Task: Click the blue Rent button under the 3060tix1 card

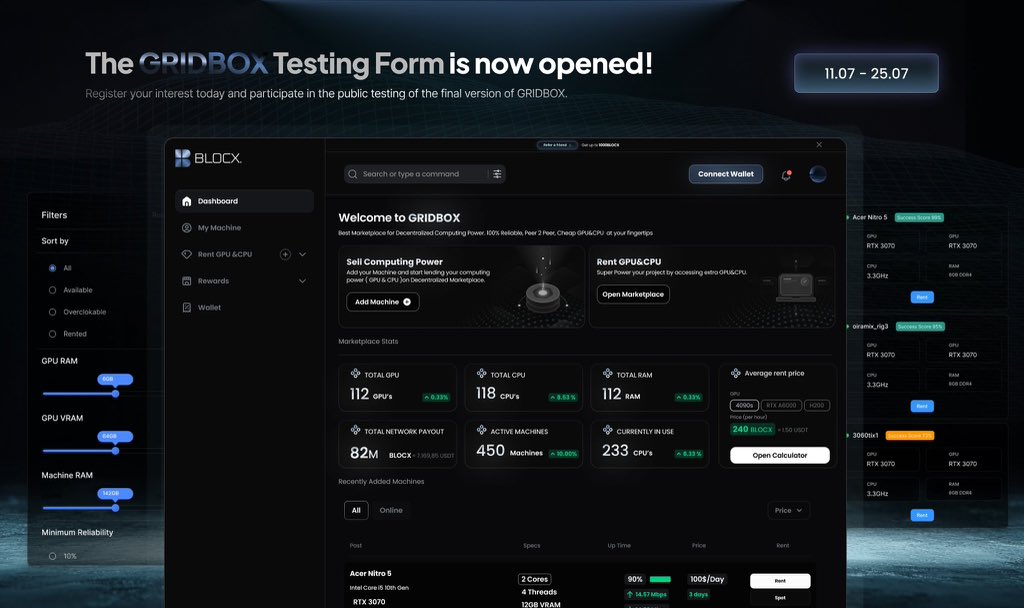Action: pyautogui.click(x=922, y=515)
